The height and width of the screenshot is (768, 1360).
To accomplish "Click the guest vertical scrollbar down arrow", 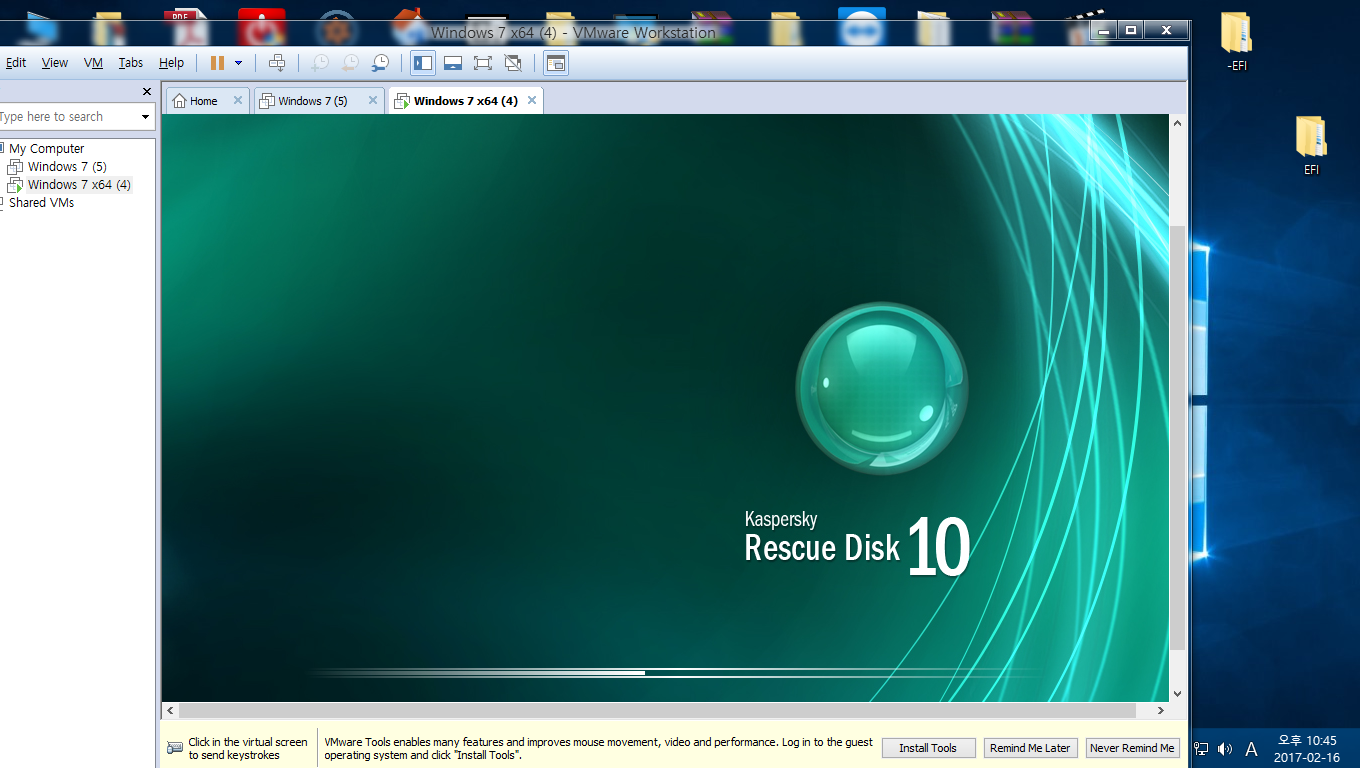I will [x=1177, y=693].
